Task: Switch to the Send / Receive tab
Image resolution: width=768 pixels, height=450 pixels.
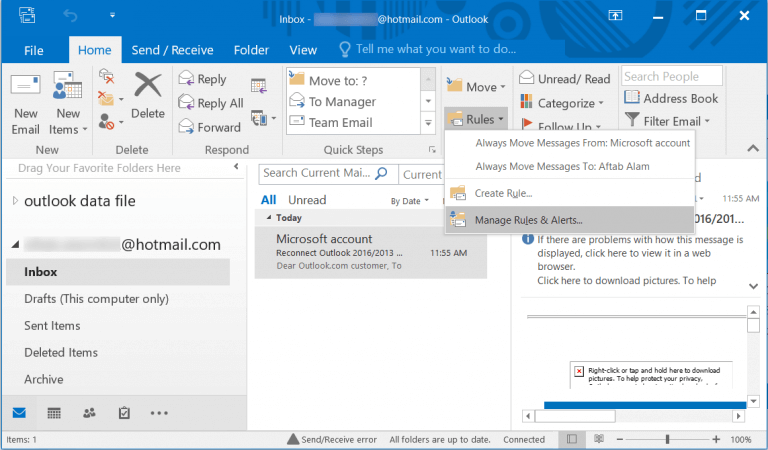Action: 172,50
